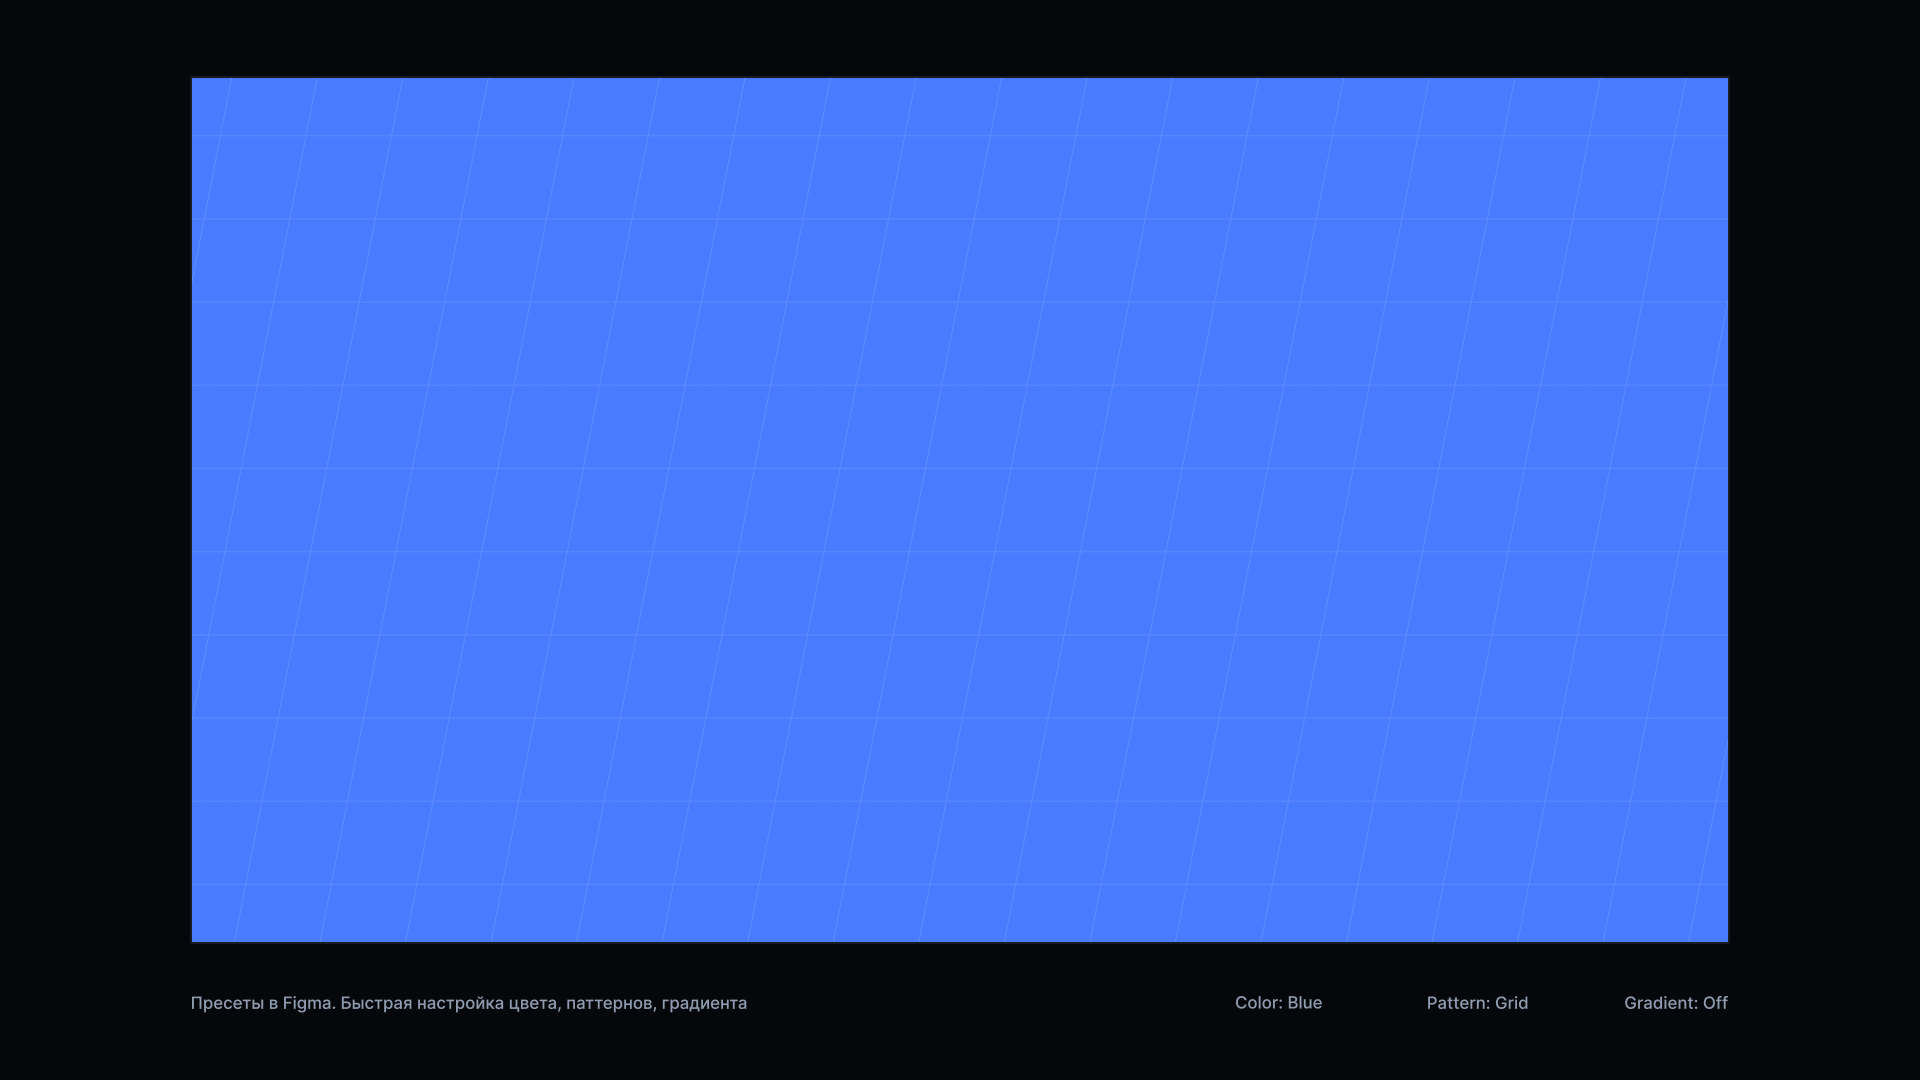Viewport: 1920px width, 1080px height.
Task: Click the word Color in footer
Action: (x=1257, y=1003)
